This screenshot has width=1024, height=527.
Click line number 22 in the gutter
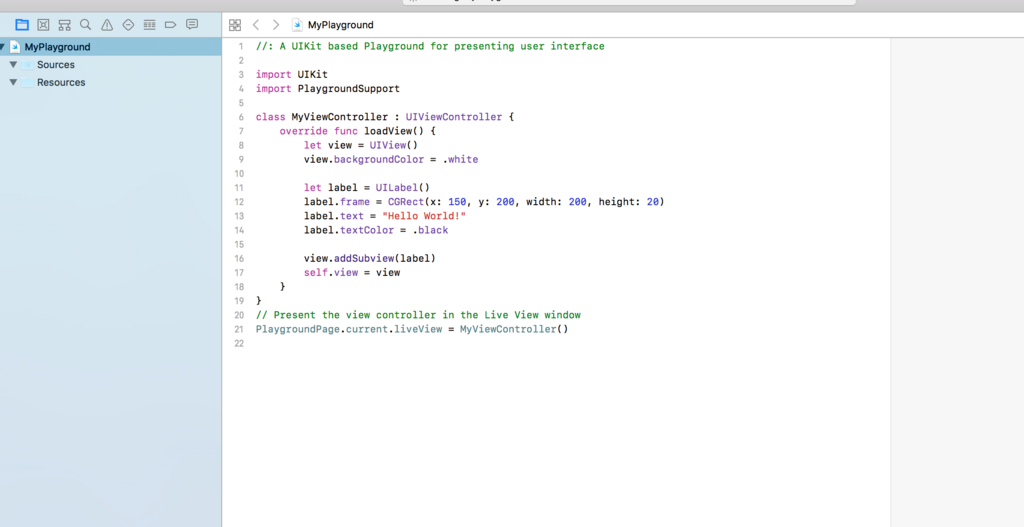click(x=239, y=343)
